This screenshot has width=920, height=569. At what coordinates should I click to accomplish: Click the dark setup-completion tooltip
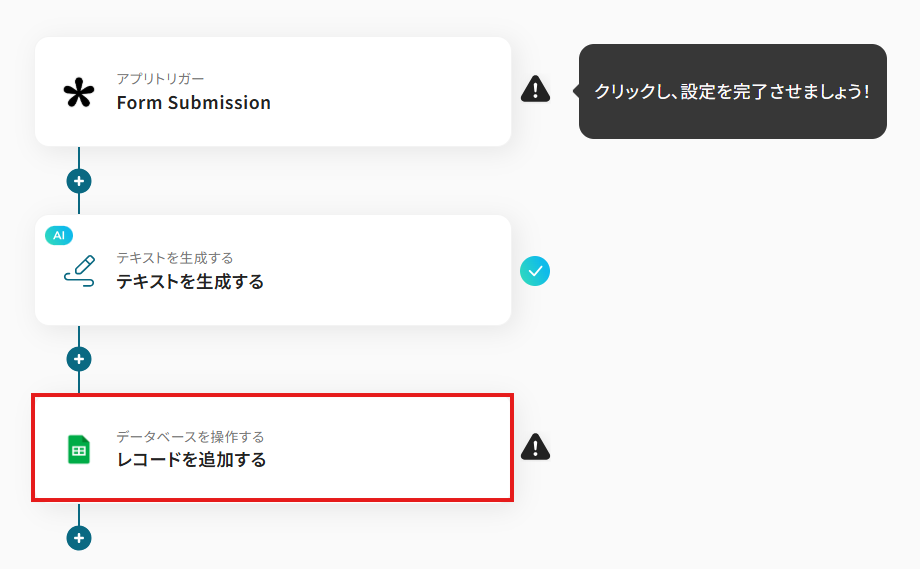point(732,91)
